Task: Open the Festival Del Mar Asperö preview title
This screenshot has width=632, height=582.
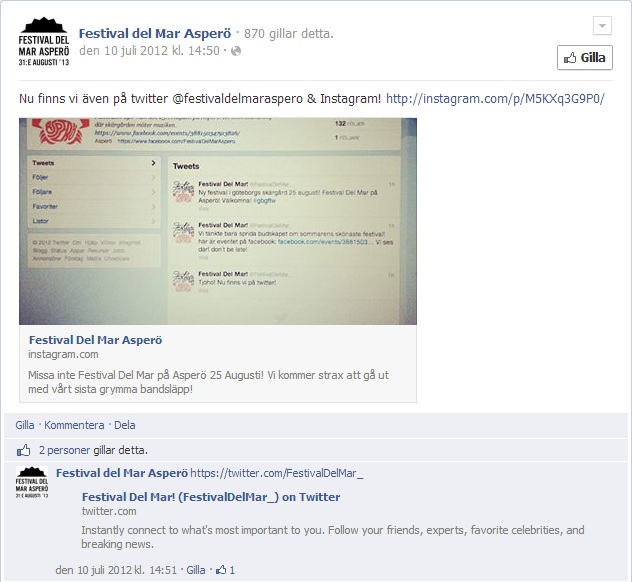Action: pyautogui.click(x=96, y=340)
